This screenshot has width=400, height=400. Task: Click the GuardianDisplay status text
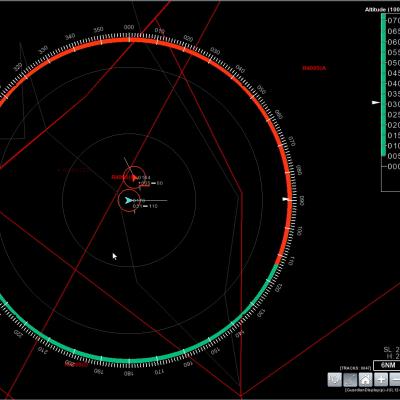click(372, 390)
